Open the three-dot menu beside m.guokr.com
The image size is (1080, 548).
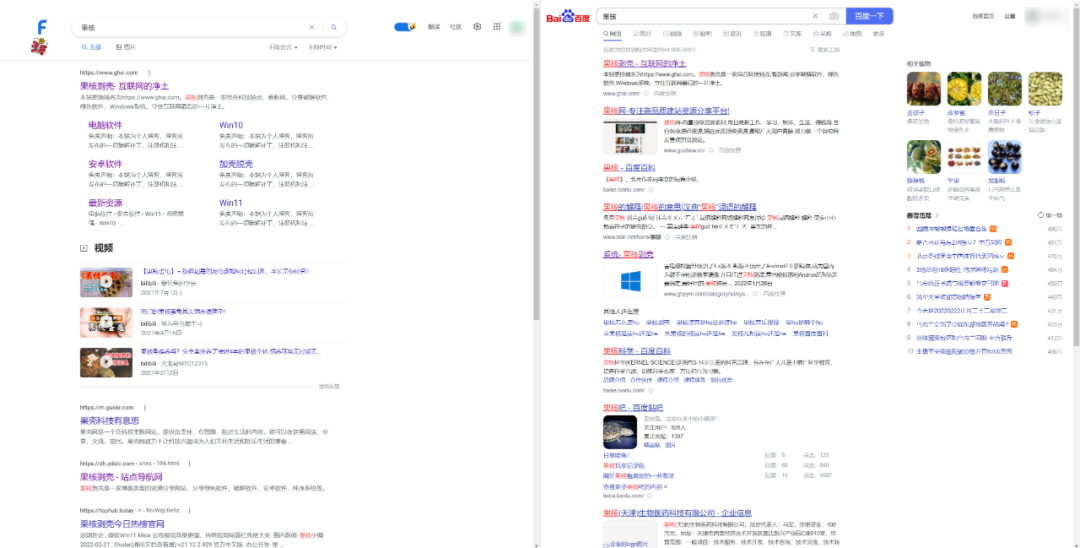[x=145, y=408]
